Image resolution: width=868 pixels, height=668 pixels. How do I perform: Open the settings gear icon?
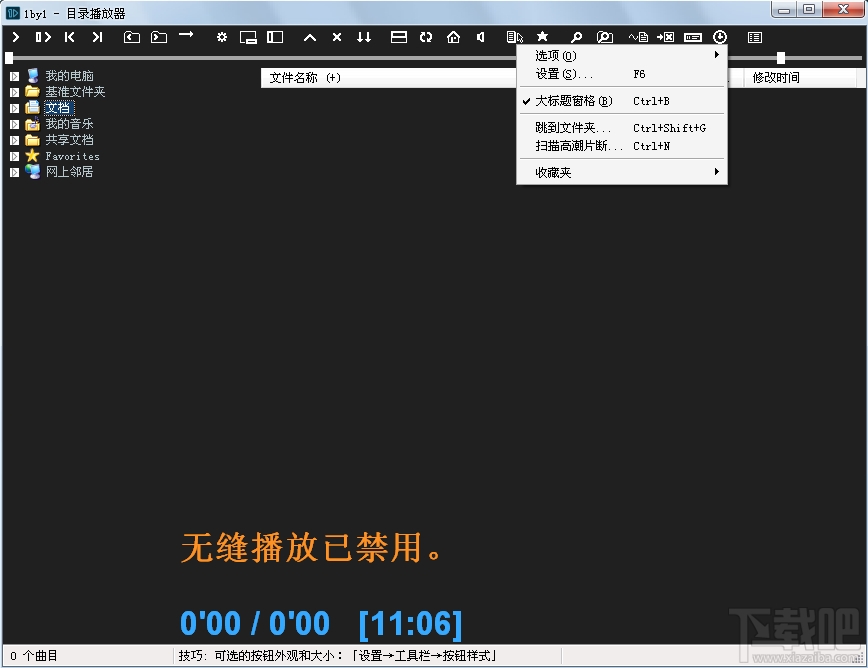(x=221, y=37)
